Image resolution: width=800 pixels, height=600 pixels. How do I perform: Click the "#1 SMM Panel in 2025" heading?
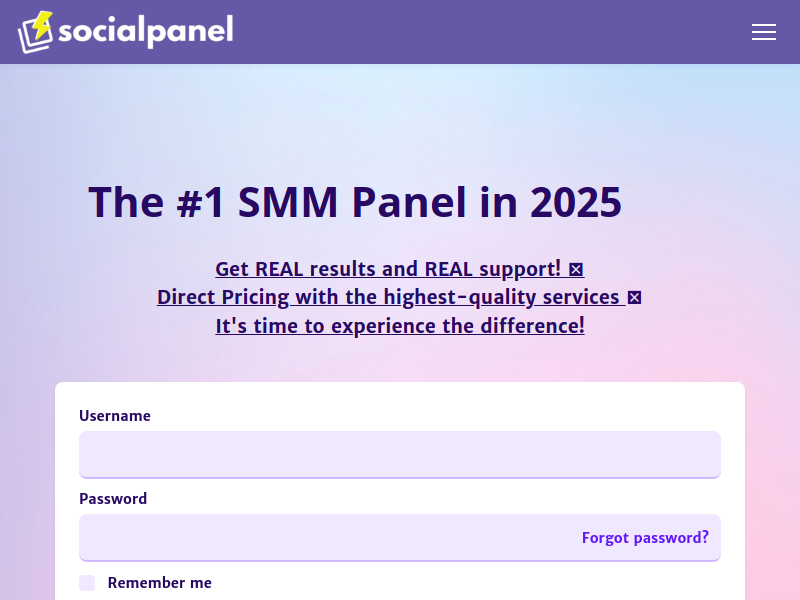(x=355, y=202)
